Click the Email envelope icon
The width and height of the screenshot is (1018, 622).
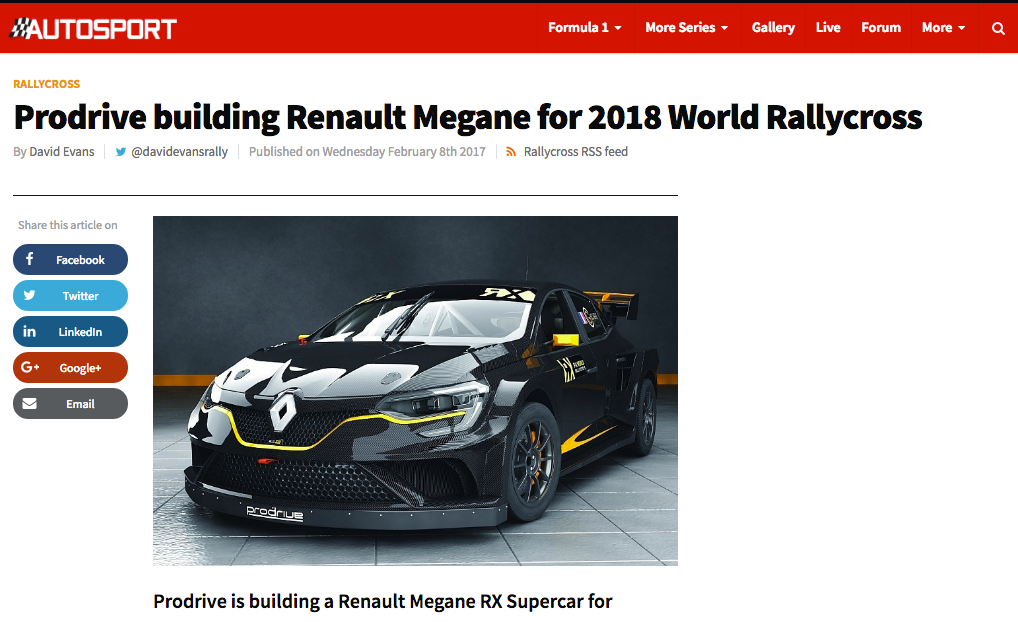29,404
